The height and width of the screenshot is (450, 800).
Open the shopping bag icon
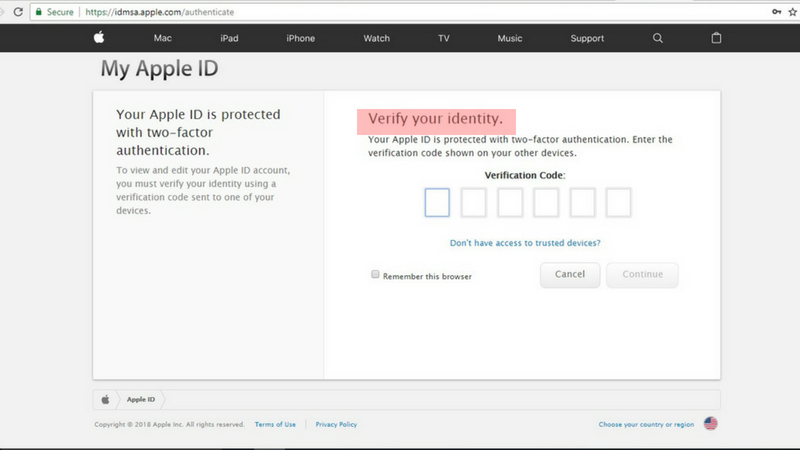pos(716,38)
